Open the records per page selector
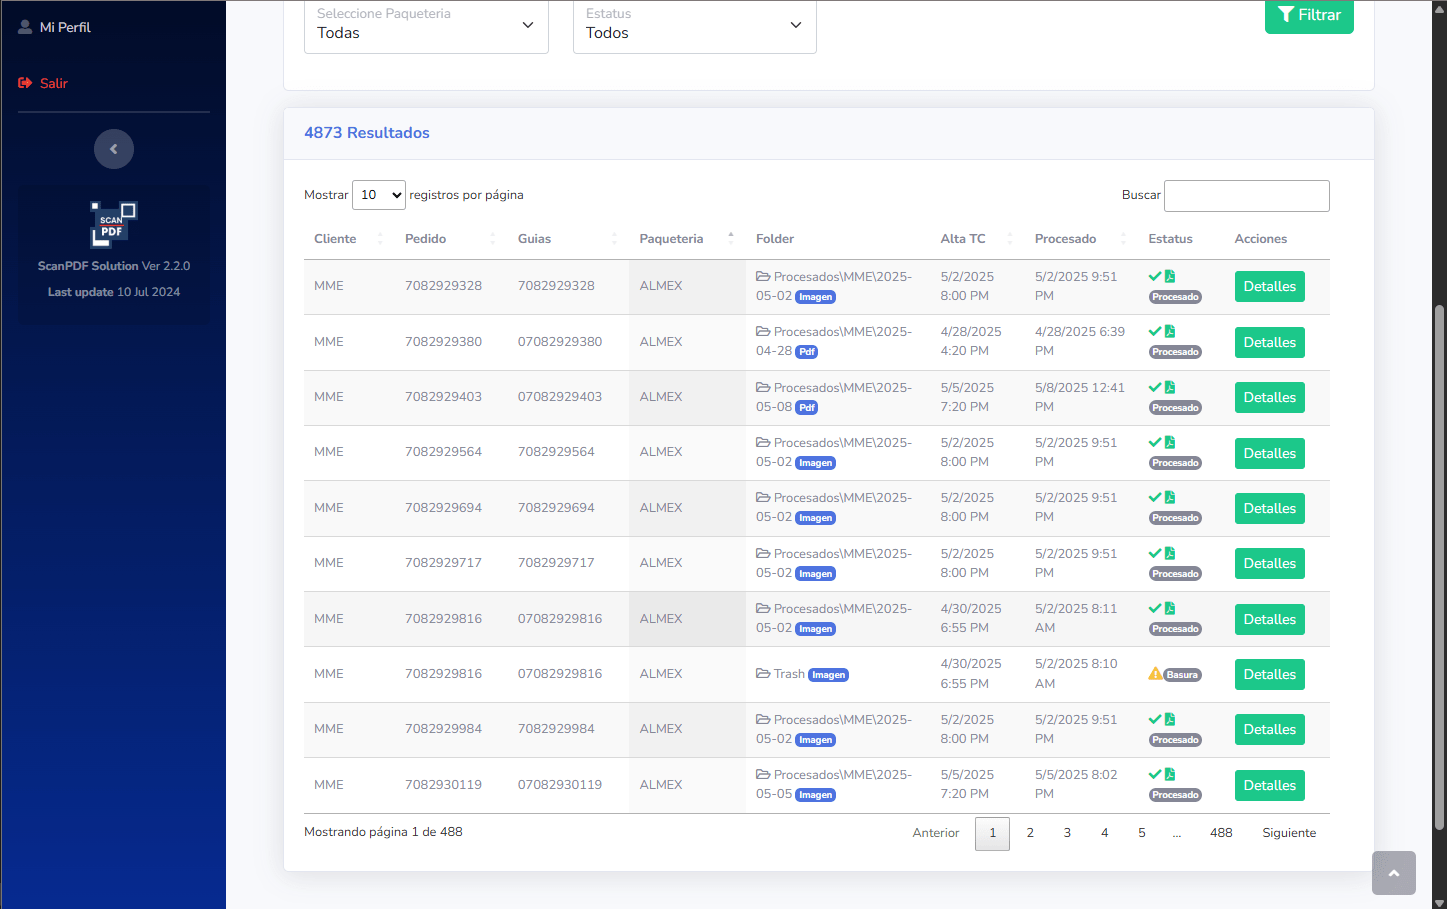Viewport: 1447px width, 909px height. 379,195
